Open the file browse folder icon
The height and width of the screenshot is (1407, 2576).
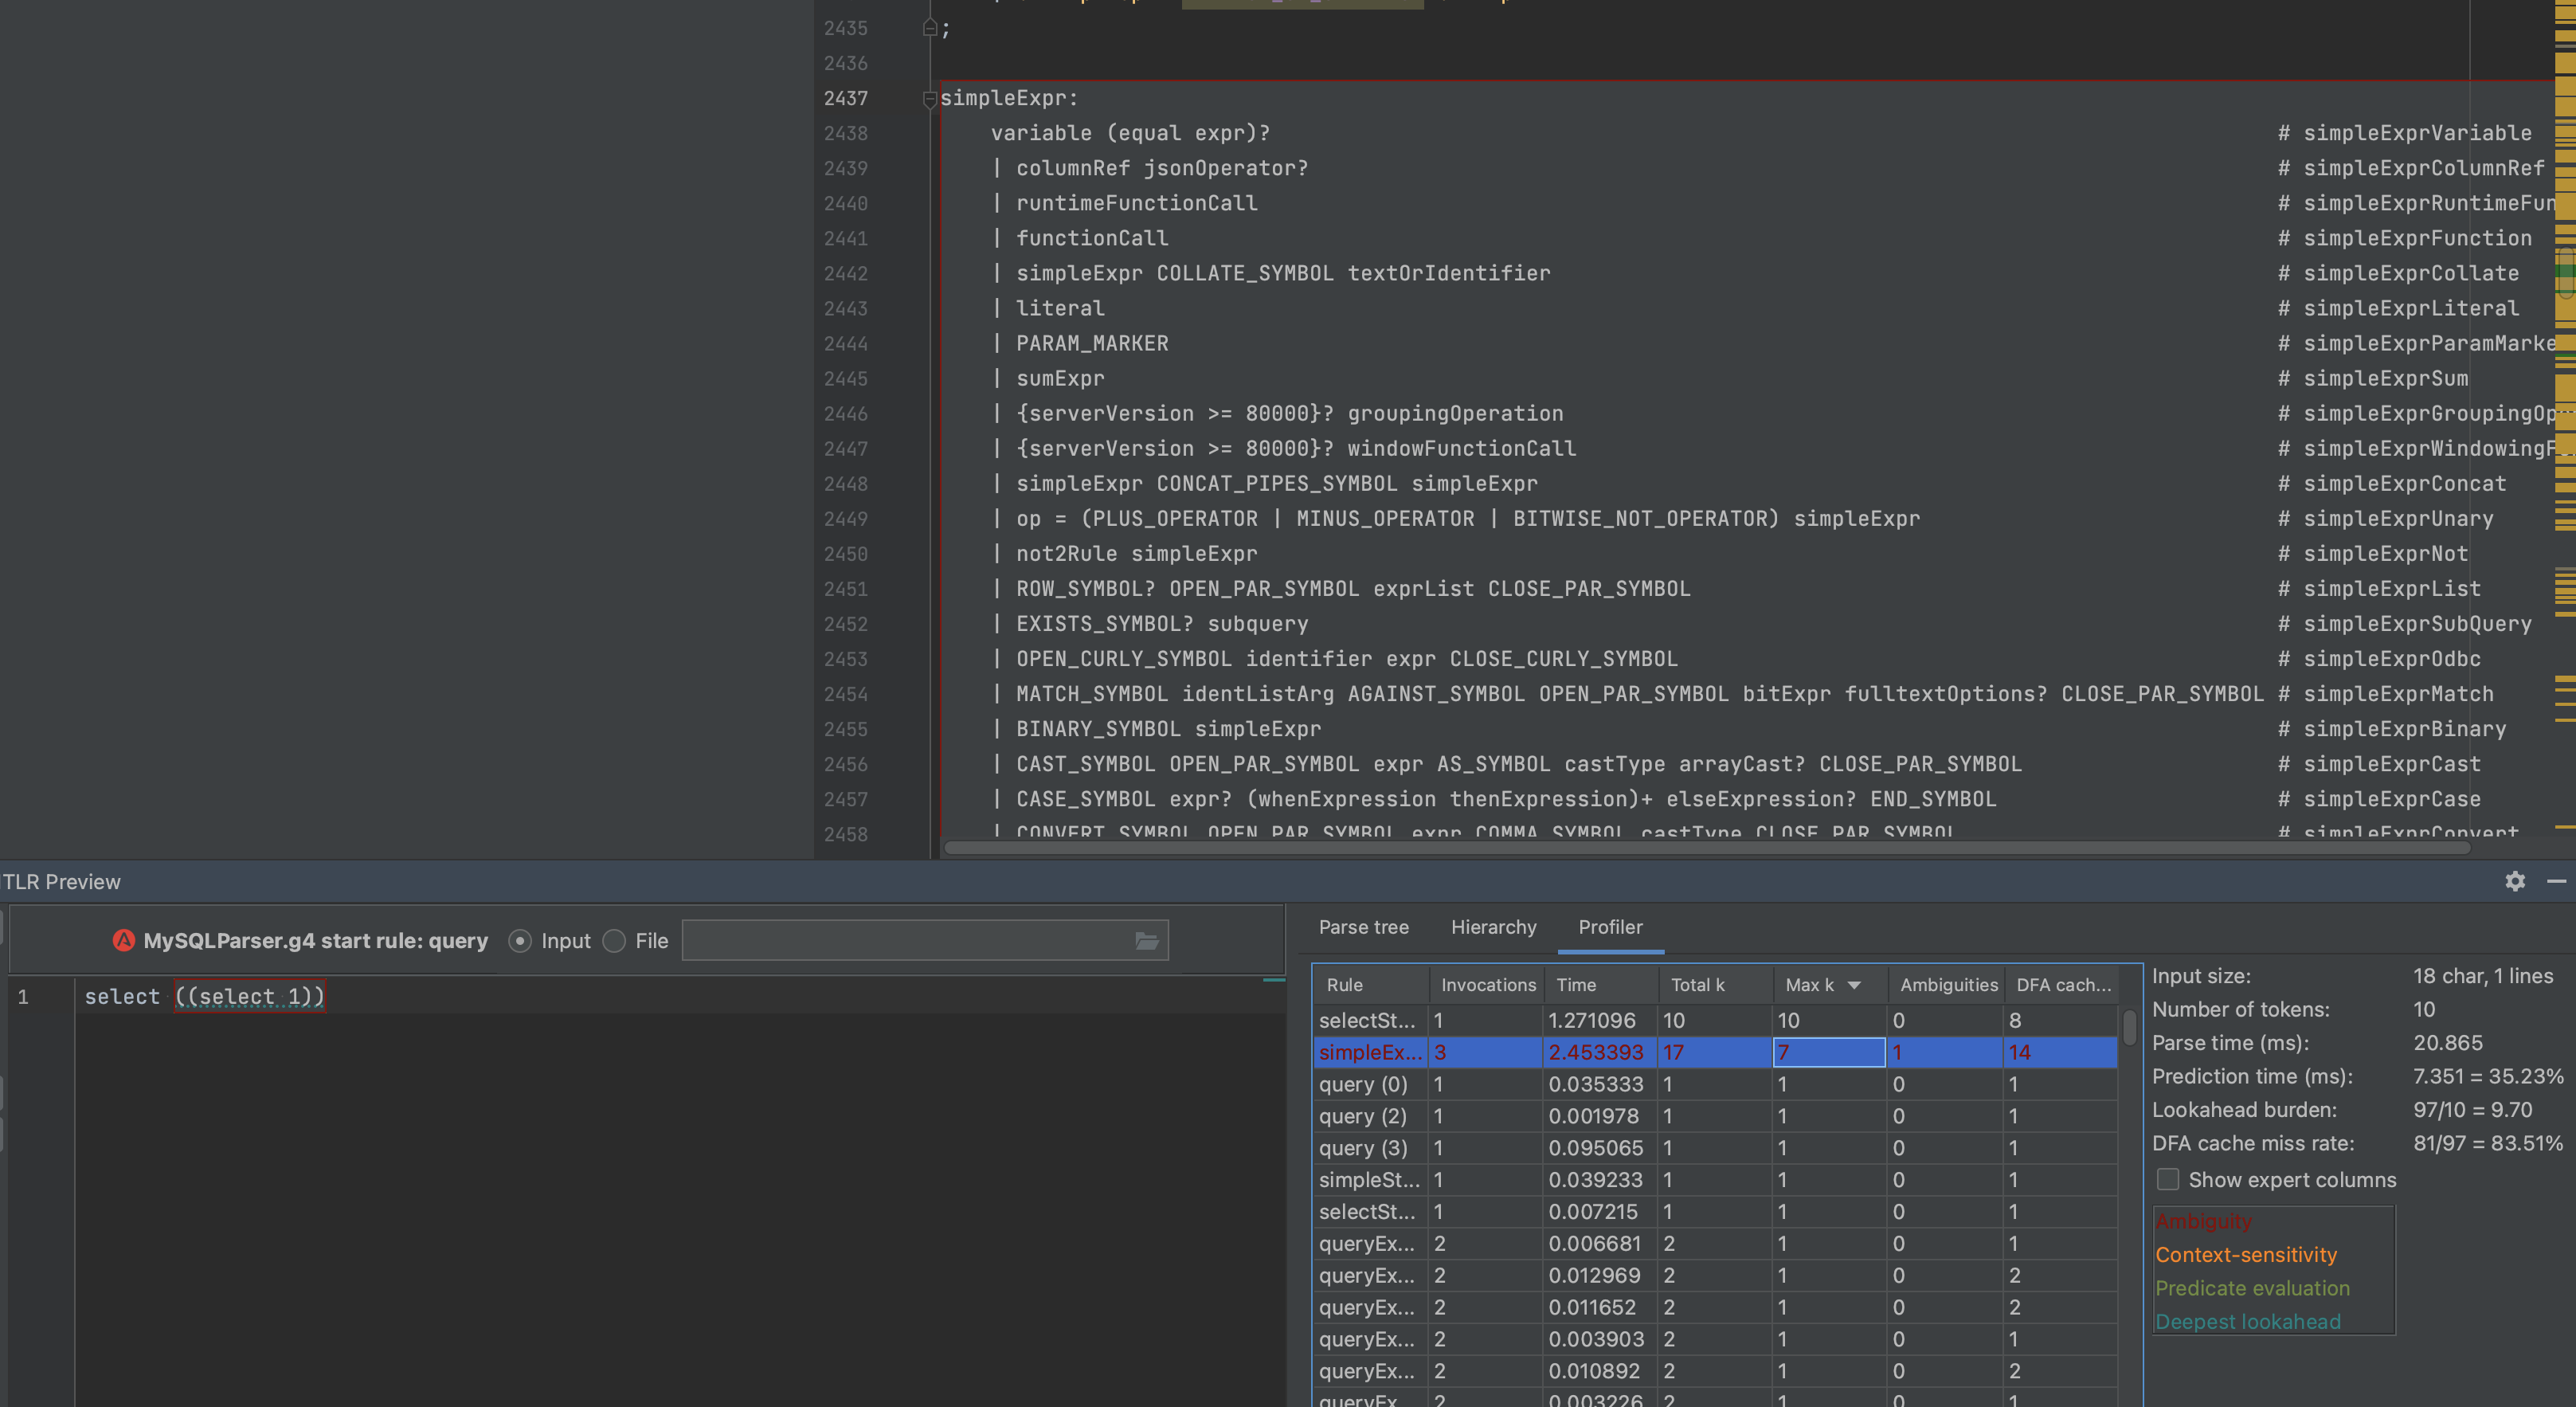[1147, 941]
